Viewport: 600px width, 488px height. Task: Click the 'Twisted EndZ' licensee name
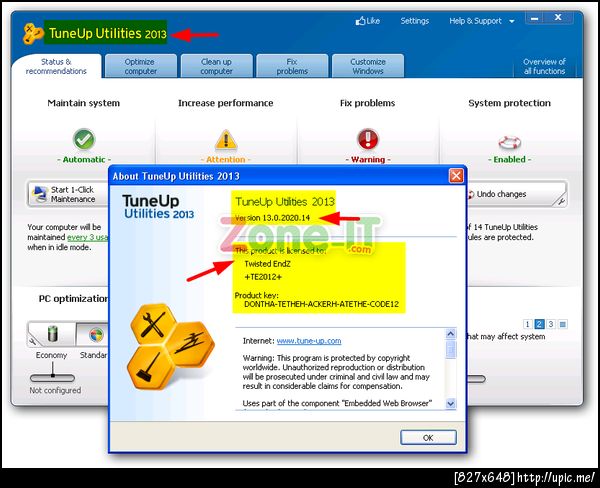pos(267,264)
